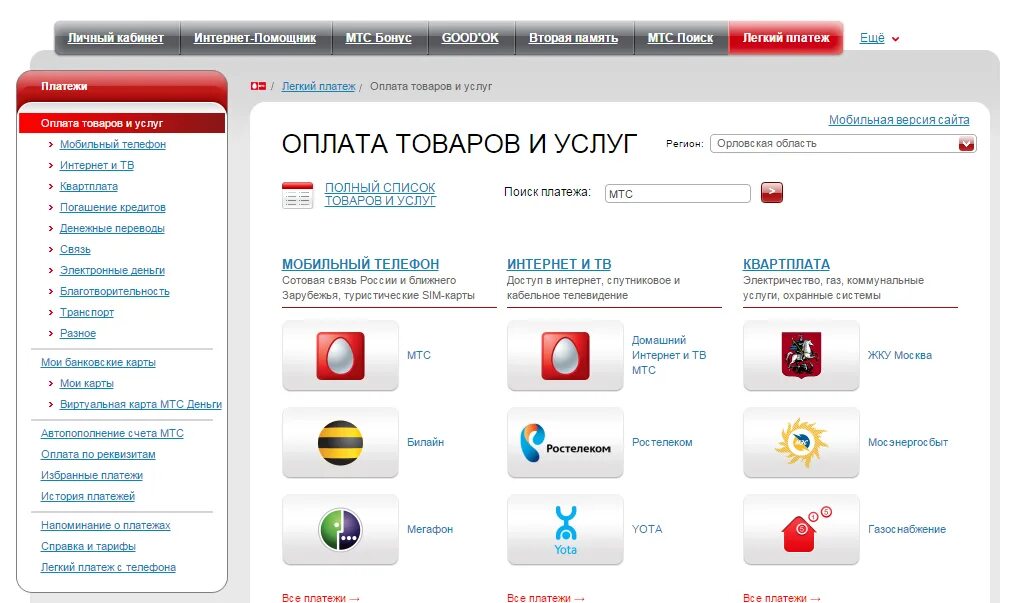The width and height of the screenshot is (1016, 603).
Task: Click Все платежи under Мобильный телефон
Action: (x=321, y=598)
